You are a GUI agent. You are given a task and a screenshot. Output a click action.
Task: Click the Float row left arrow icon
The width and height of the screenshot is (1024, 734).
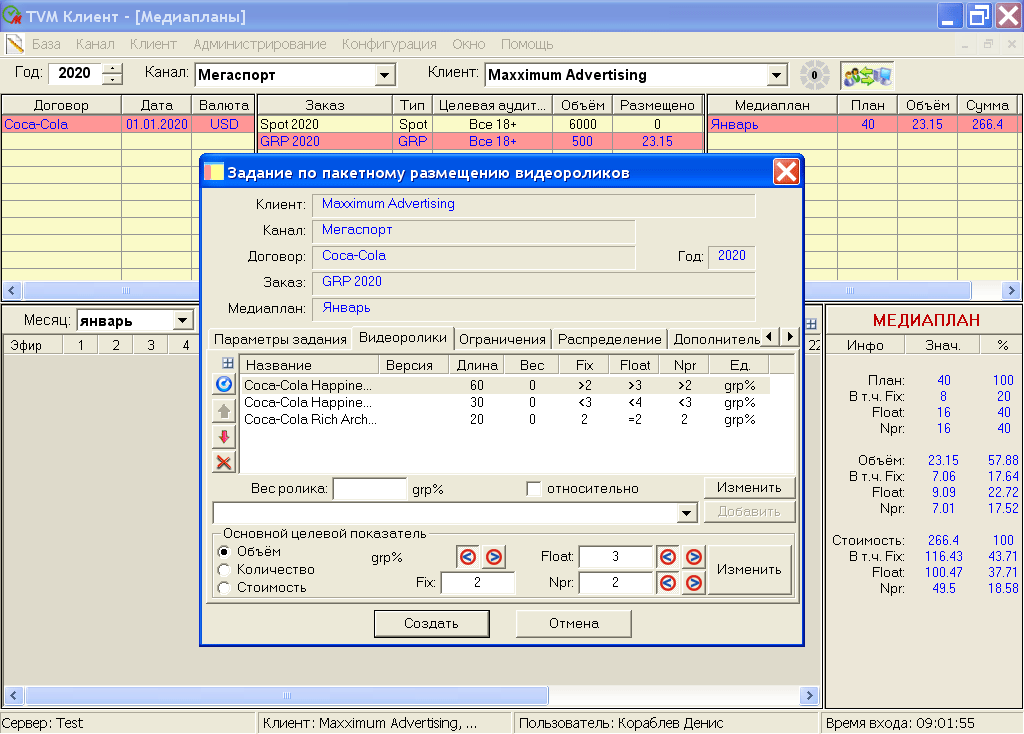click(x=667, y=557)
